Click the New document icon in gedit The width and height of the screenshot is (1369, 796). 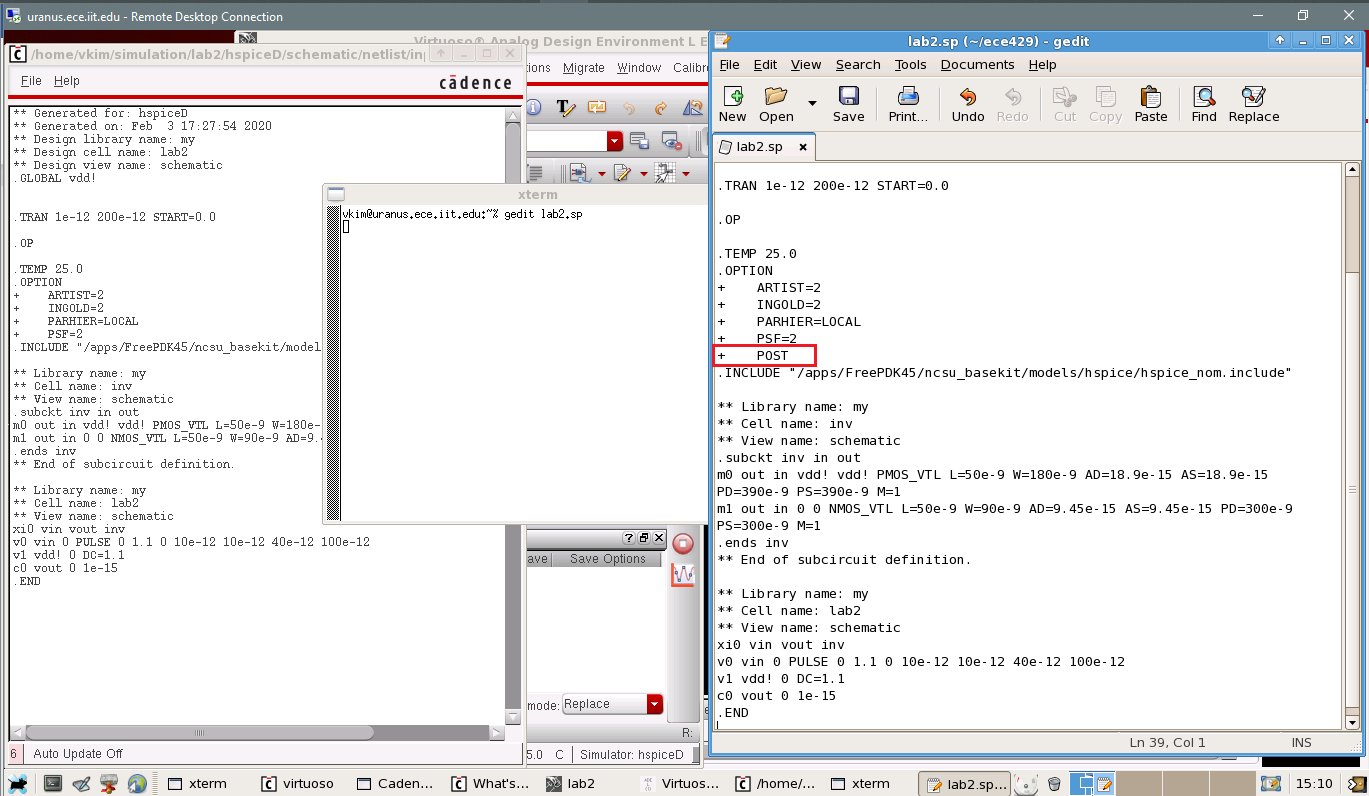pyautogui.click(x=732, y=104)
